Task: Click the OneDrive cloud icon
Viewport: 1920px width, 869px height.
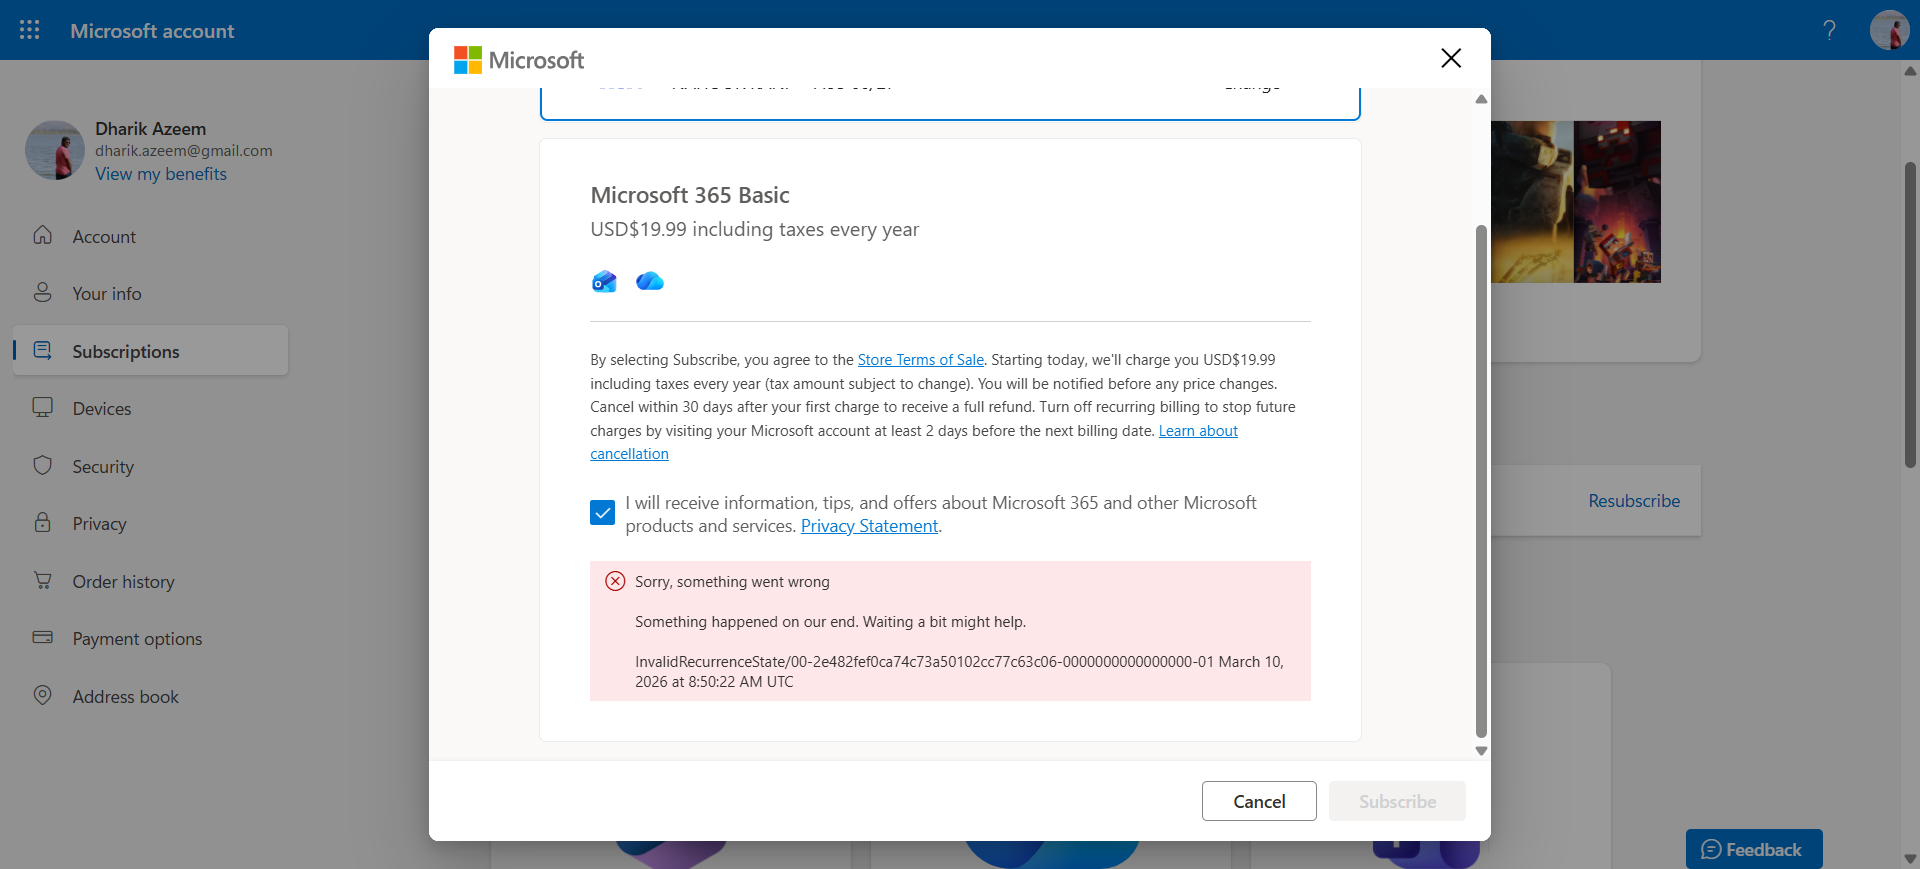Action: coord(650,281)
